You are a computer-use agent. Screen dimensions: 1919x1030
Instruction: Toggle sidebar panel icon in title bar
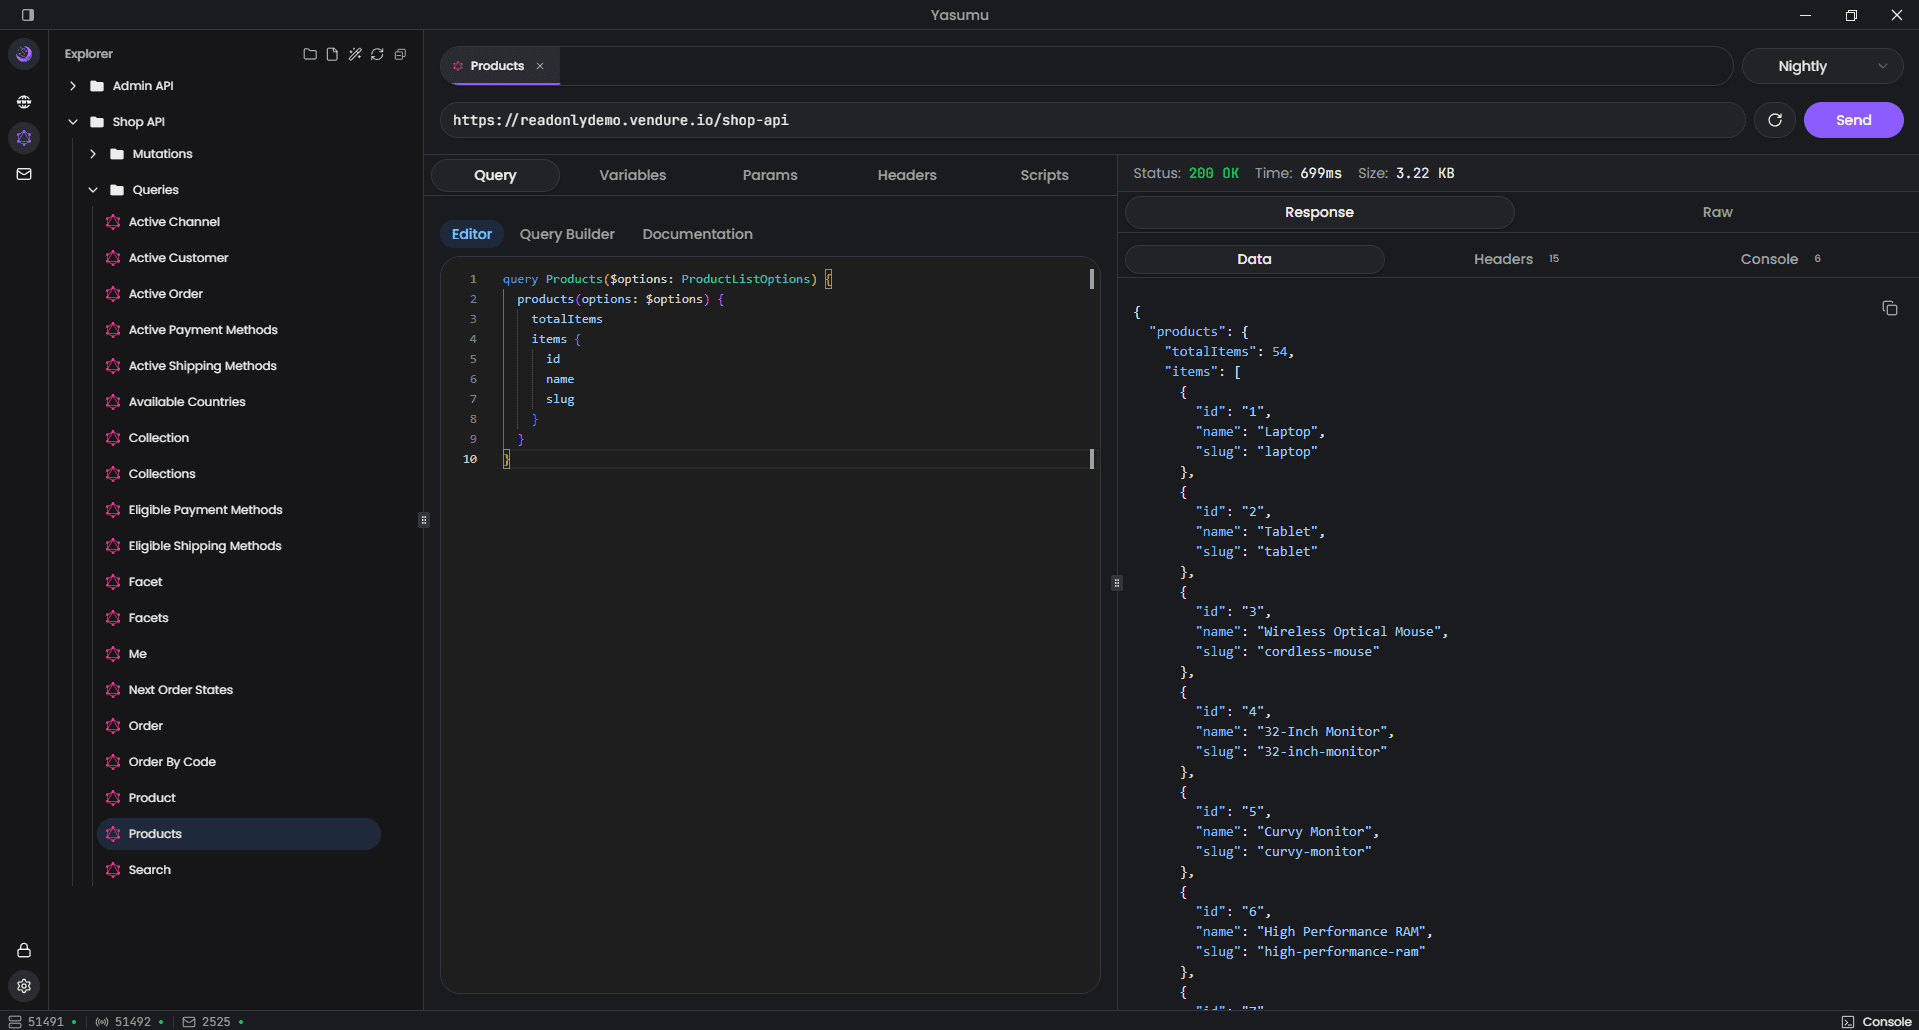(x=28, y=15)
